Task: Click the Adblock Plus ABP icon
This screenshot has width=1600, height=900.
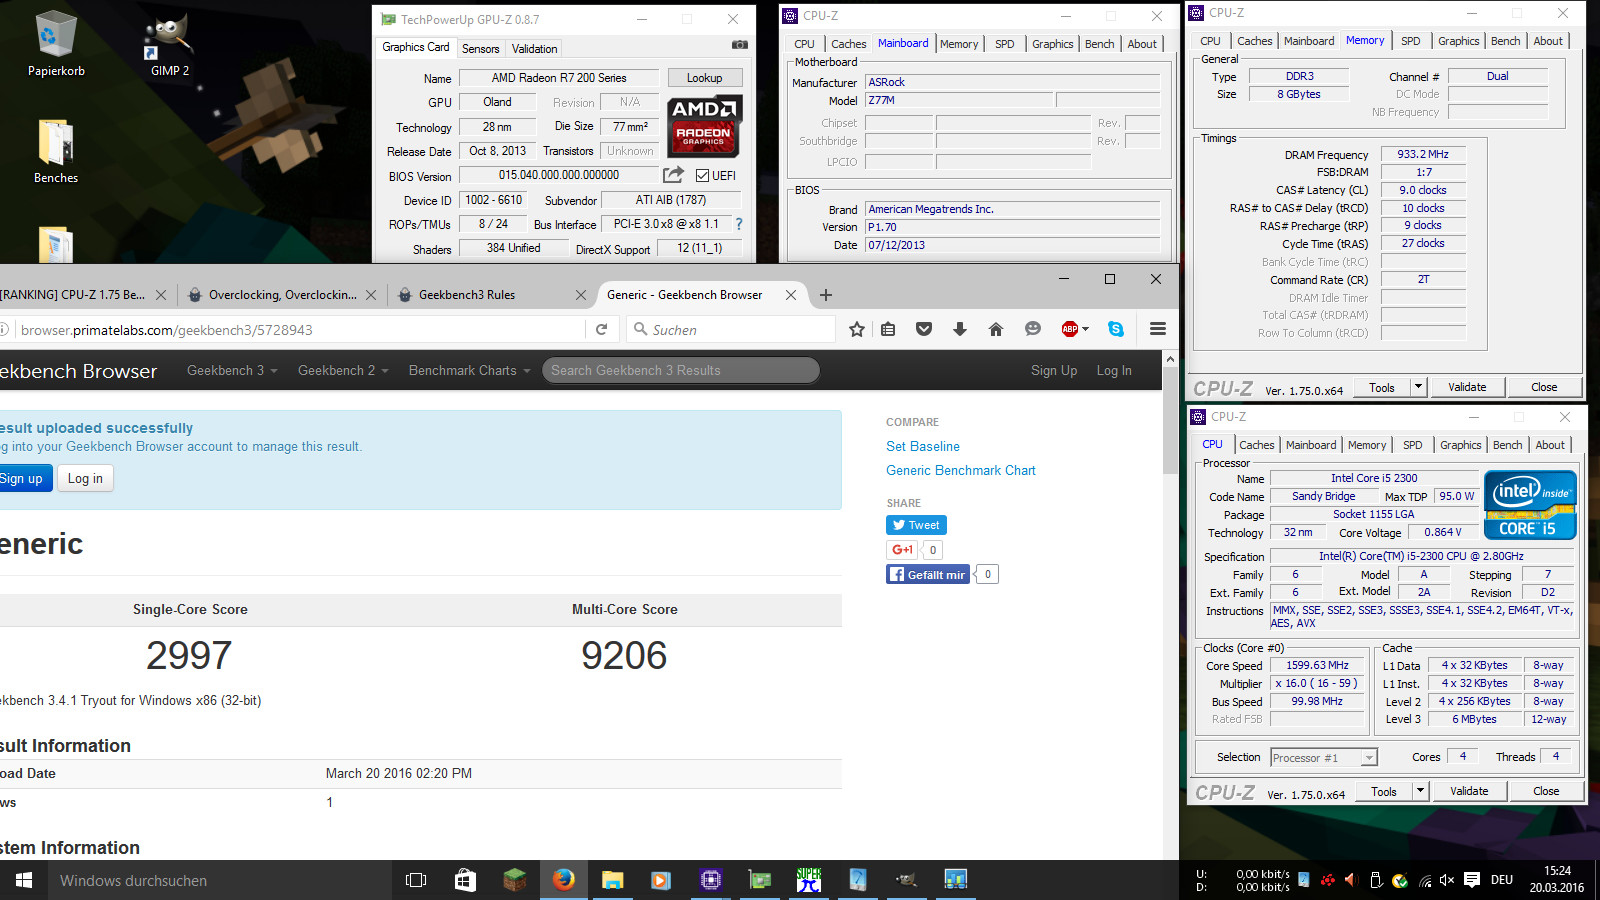Action: (1070, 329)
